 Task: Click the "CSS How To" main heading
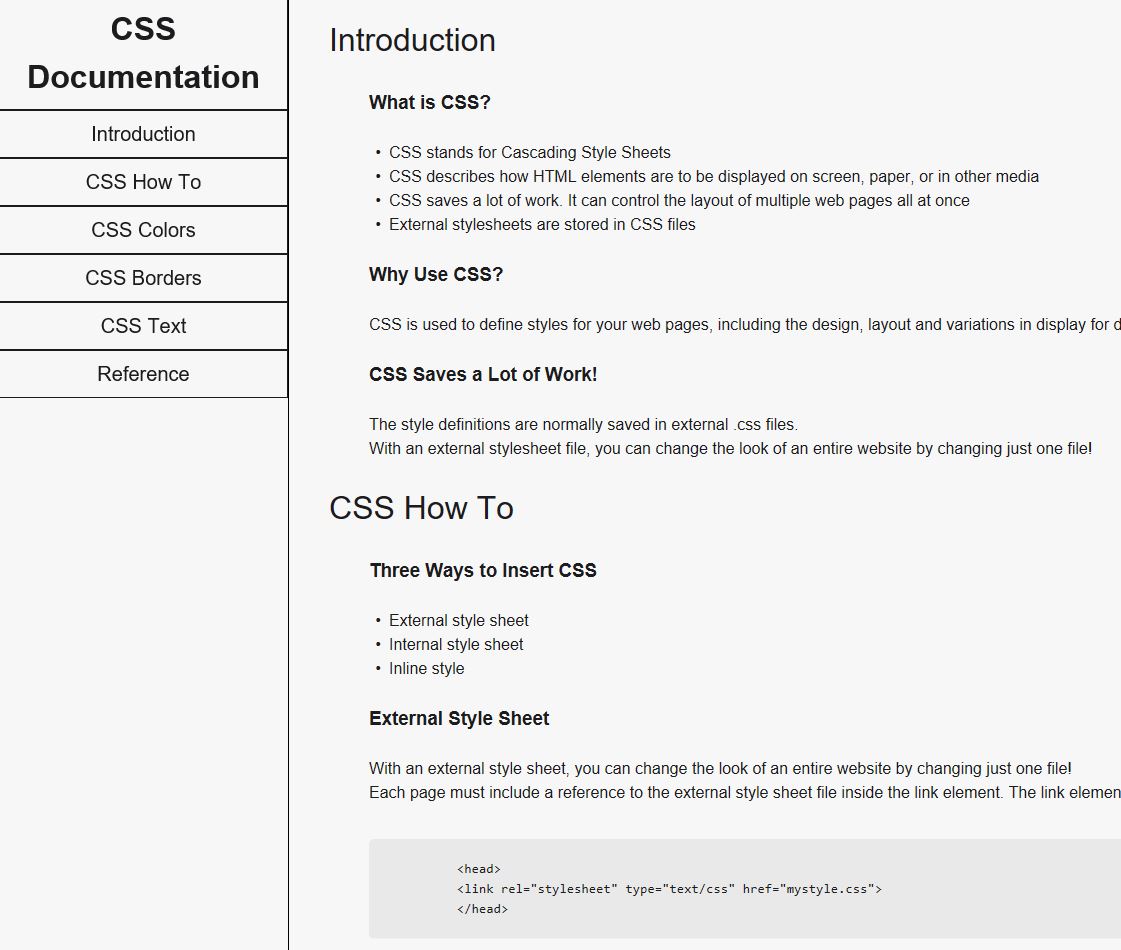tap(421, 508)
